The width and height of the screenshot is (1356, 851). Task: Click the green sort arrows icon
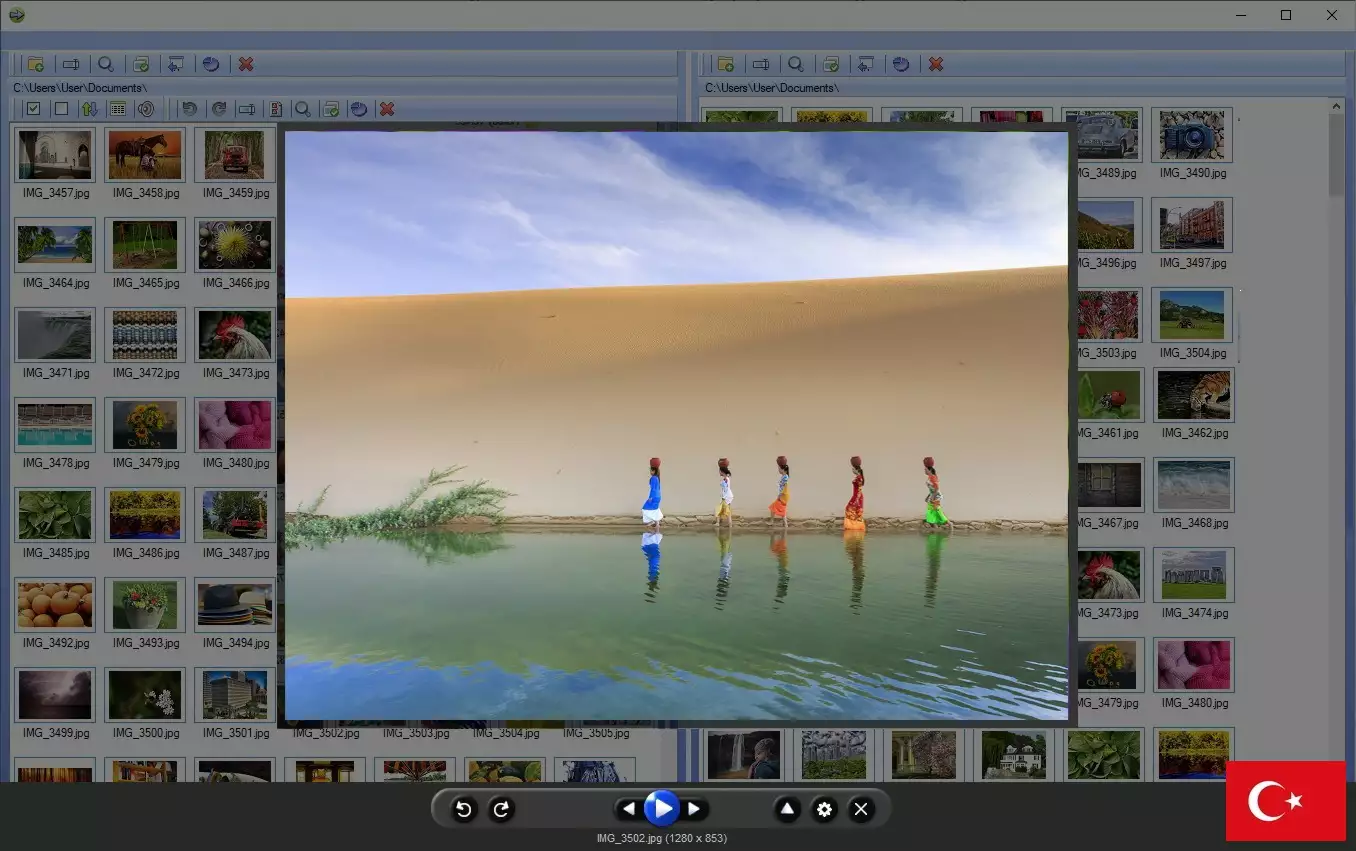point(89,108)
